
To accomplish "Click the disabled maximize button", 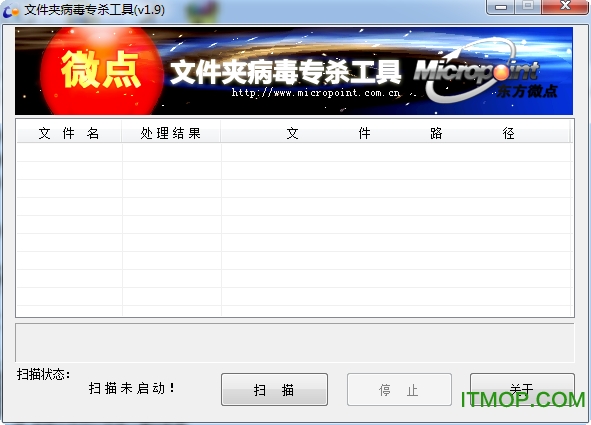I will [528, 6].
